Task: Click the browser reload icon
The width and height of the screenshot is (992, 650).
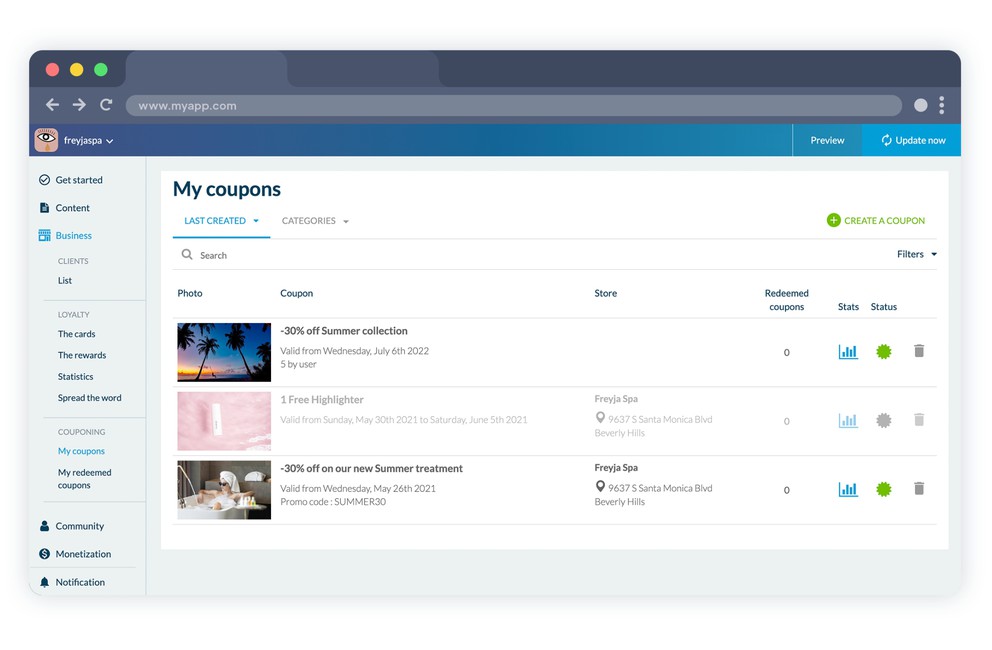Action: click(106, 105)
